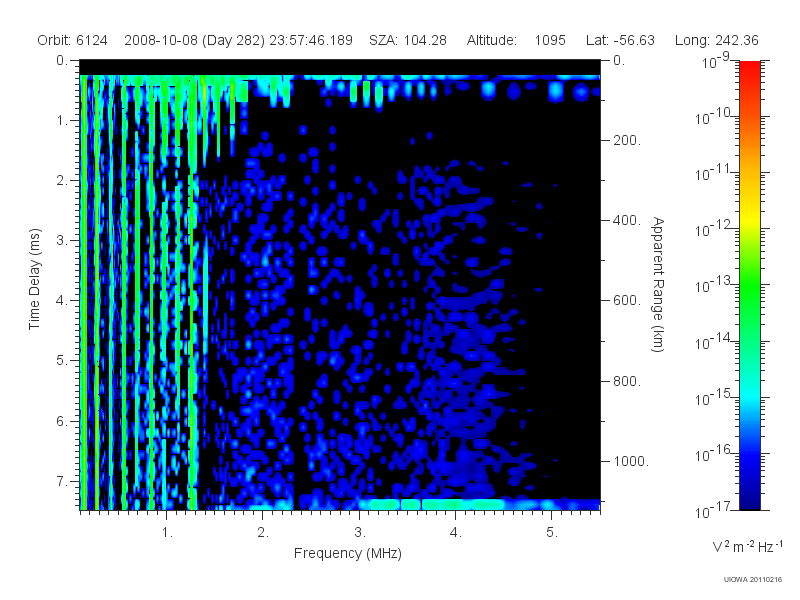800x600 pixels.
Task: Click the Frequency (MHz) axis title
Action: click(347, 554)
